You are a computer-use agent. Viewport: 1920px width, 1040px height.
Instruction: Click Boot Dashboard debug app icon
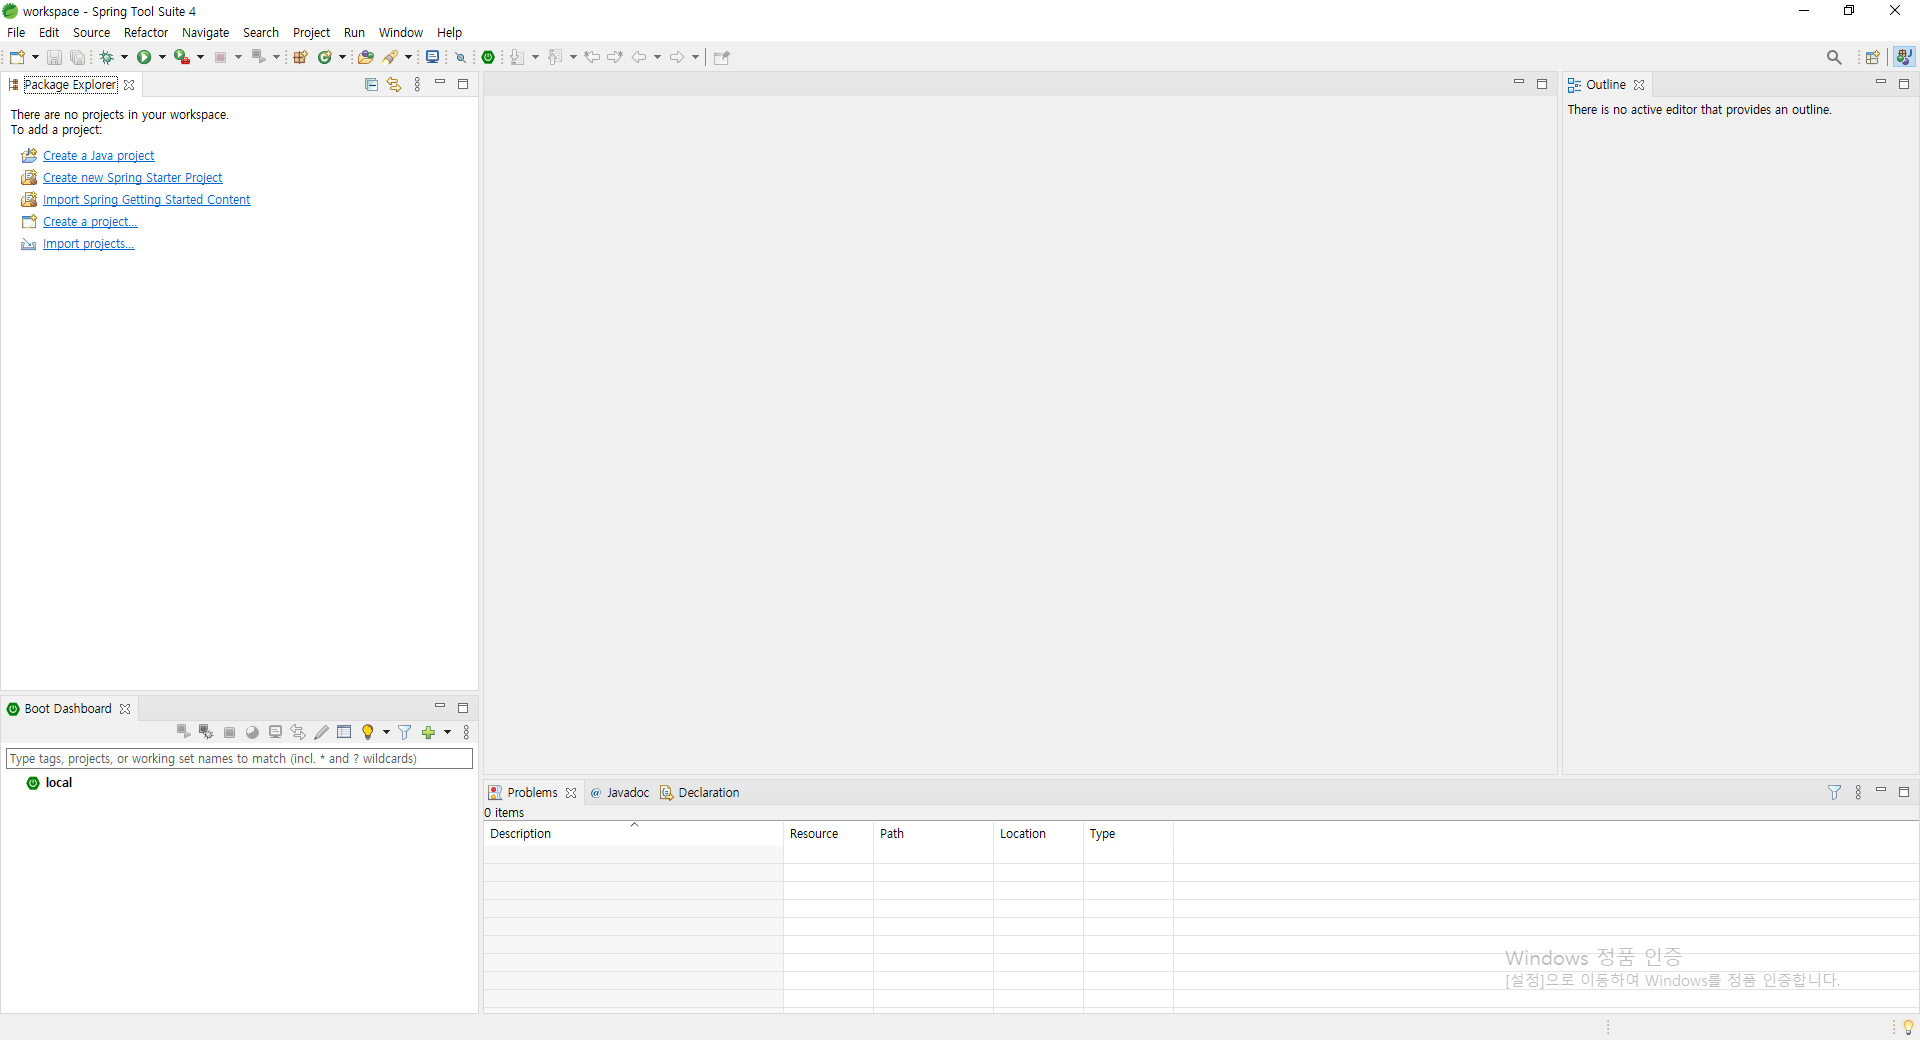206,732
